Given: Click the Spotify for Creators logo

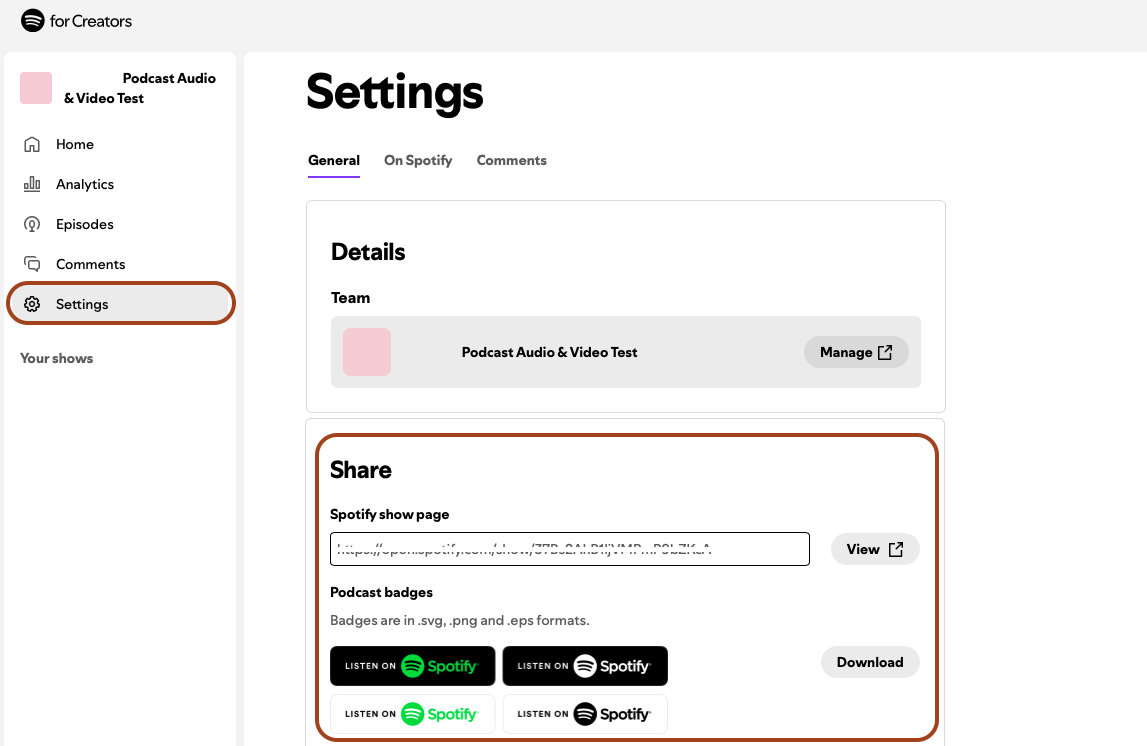Looking at the screenshot, I should (x=76, y=21).
